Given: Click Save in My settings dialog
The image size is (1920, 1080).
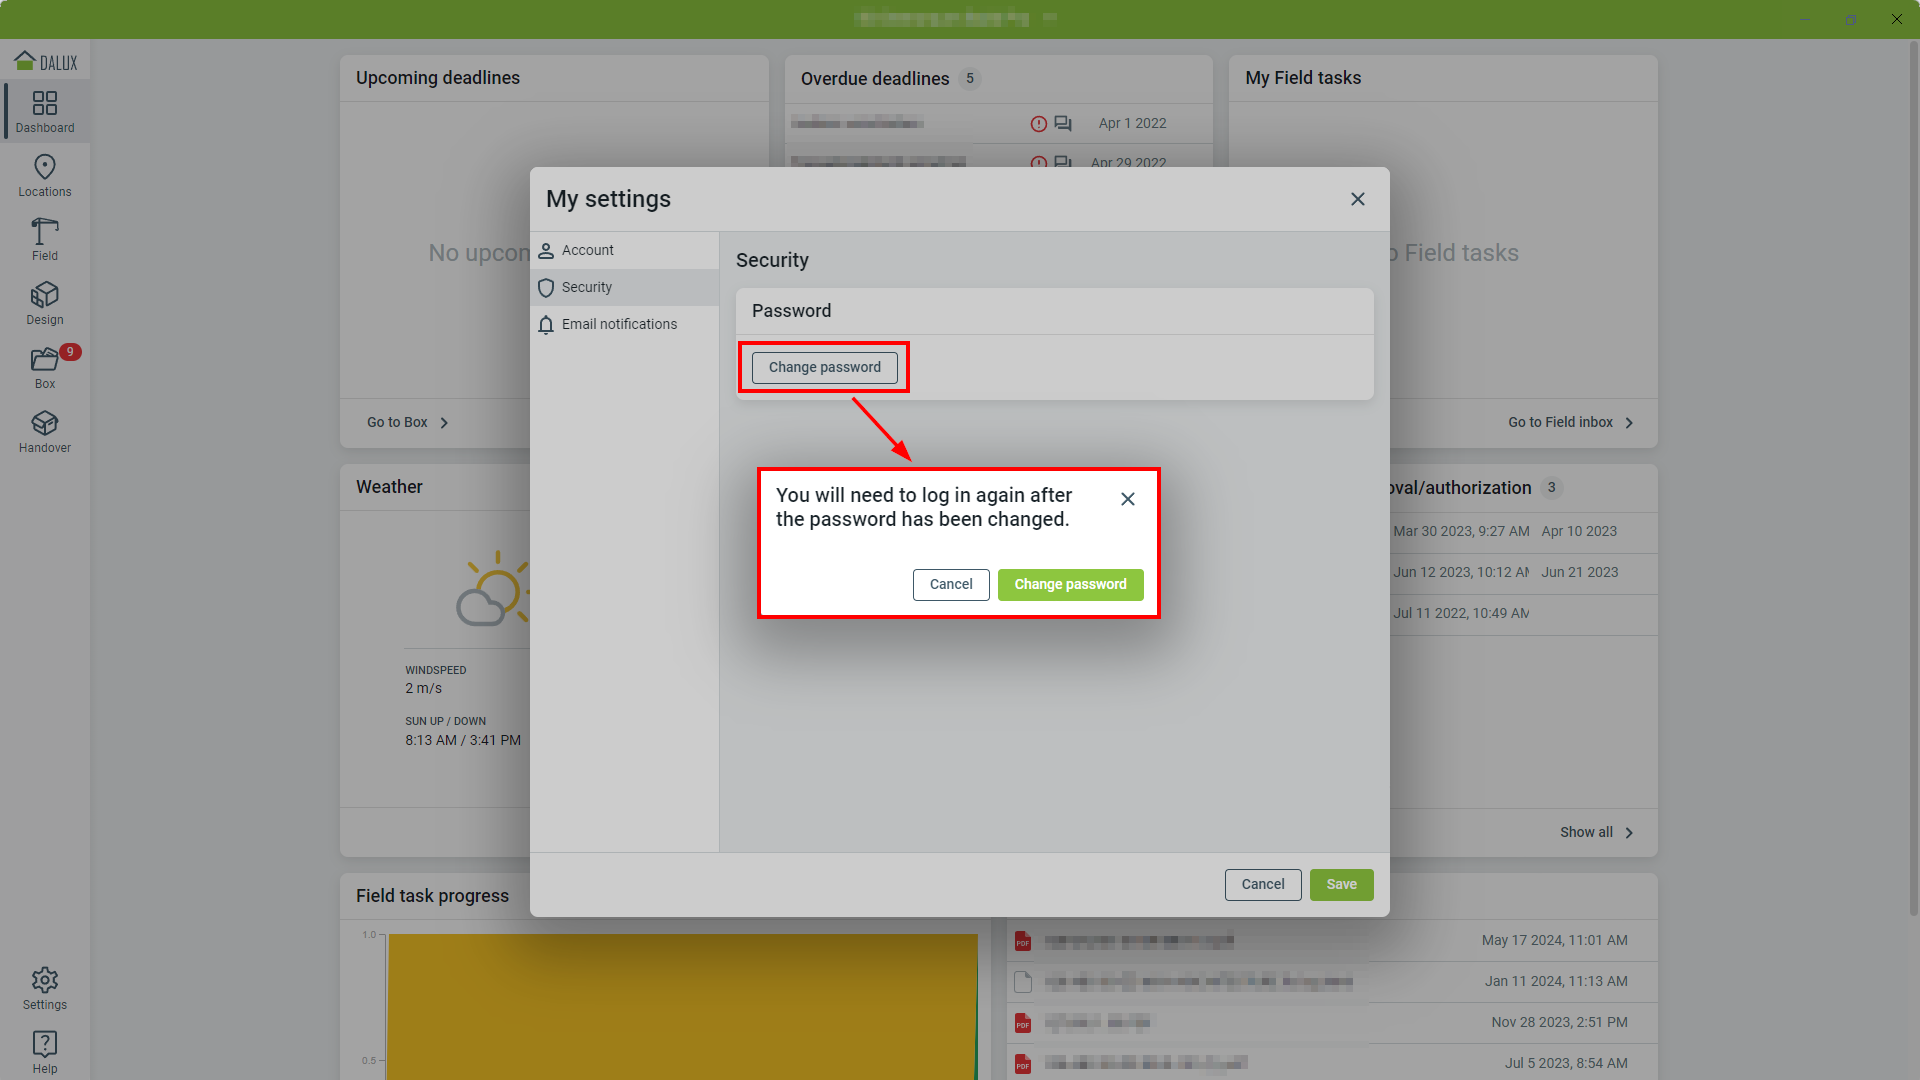Looking at the screenshot, I should [1341, 884].
